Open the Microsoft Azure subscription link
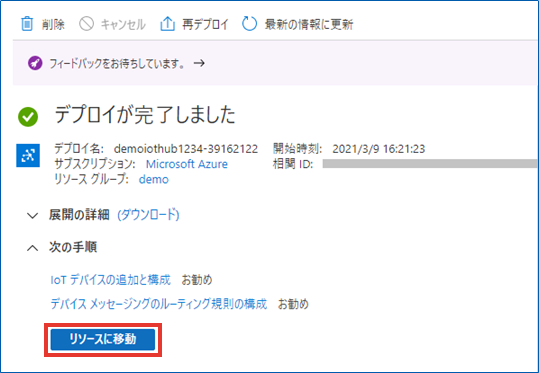The height and width of the screenshot is (373, 539). [187, 164]
